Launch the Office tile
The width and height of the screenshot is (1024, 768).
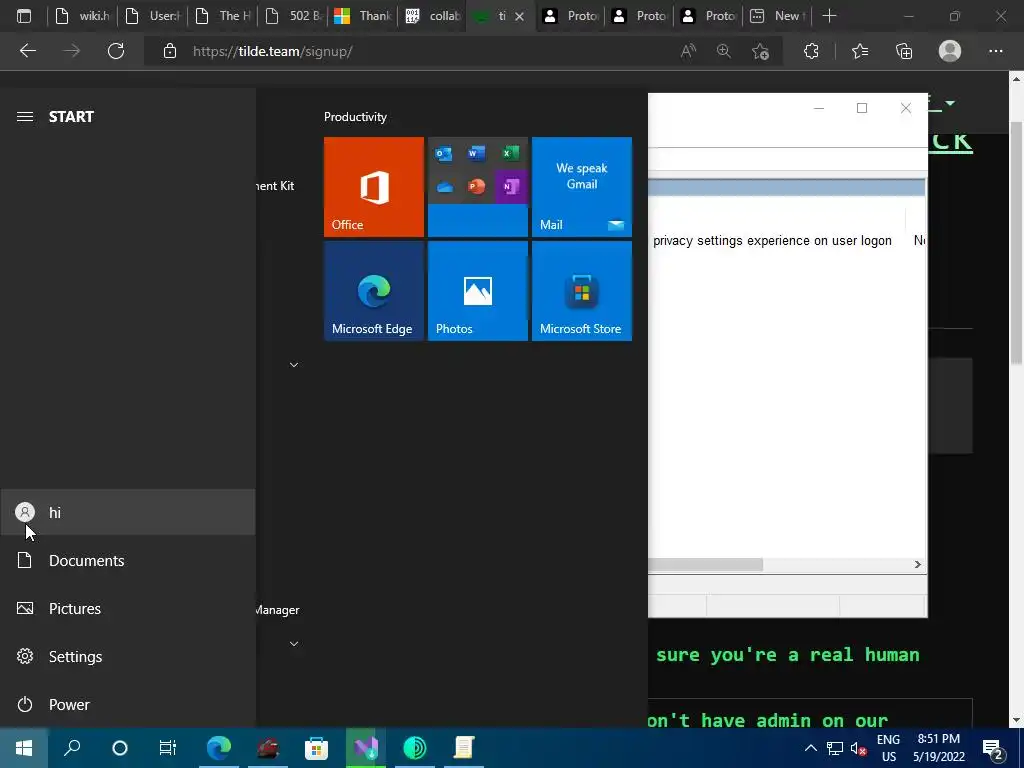[374, 187]
